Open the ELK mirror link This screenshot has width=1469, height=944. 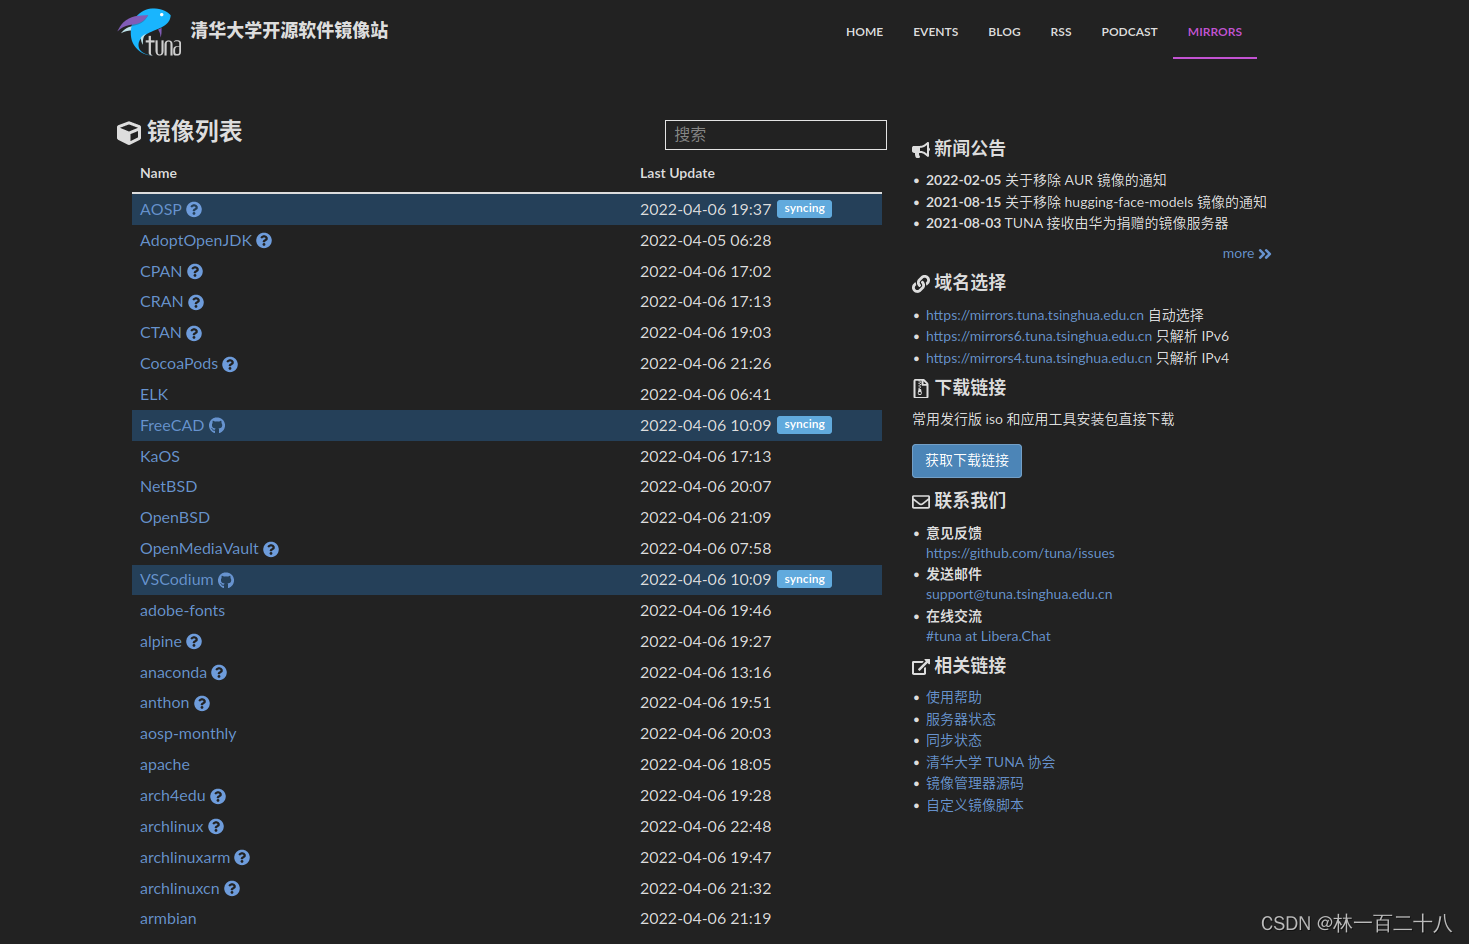click(x=154, y=395)
